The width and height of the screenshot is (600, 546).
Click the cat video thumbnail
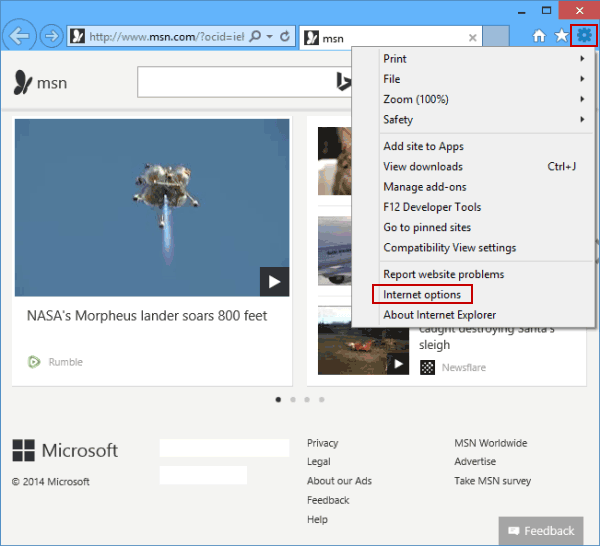(334, 161)
